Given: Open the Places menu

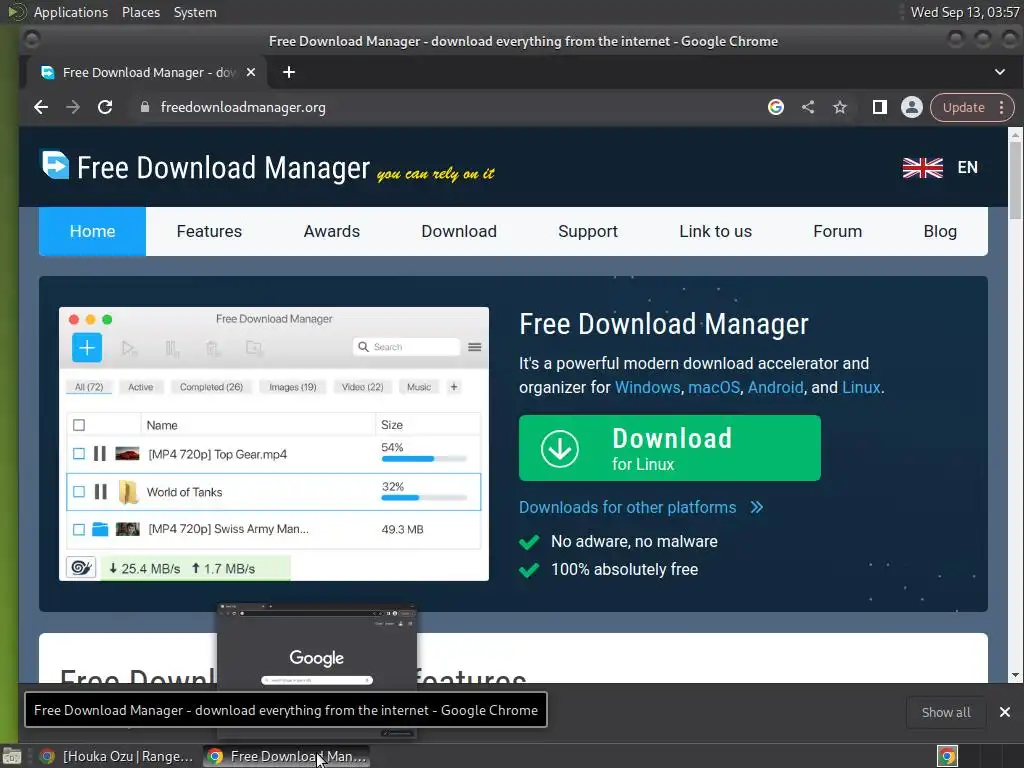Looking at the screenshot, I should coord(141,12).
